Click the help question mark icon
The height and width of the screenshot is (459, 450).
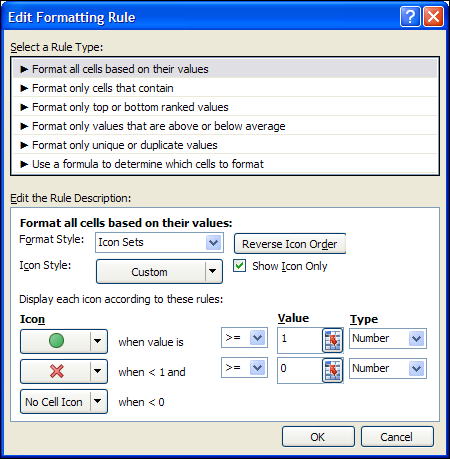410,16
